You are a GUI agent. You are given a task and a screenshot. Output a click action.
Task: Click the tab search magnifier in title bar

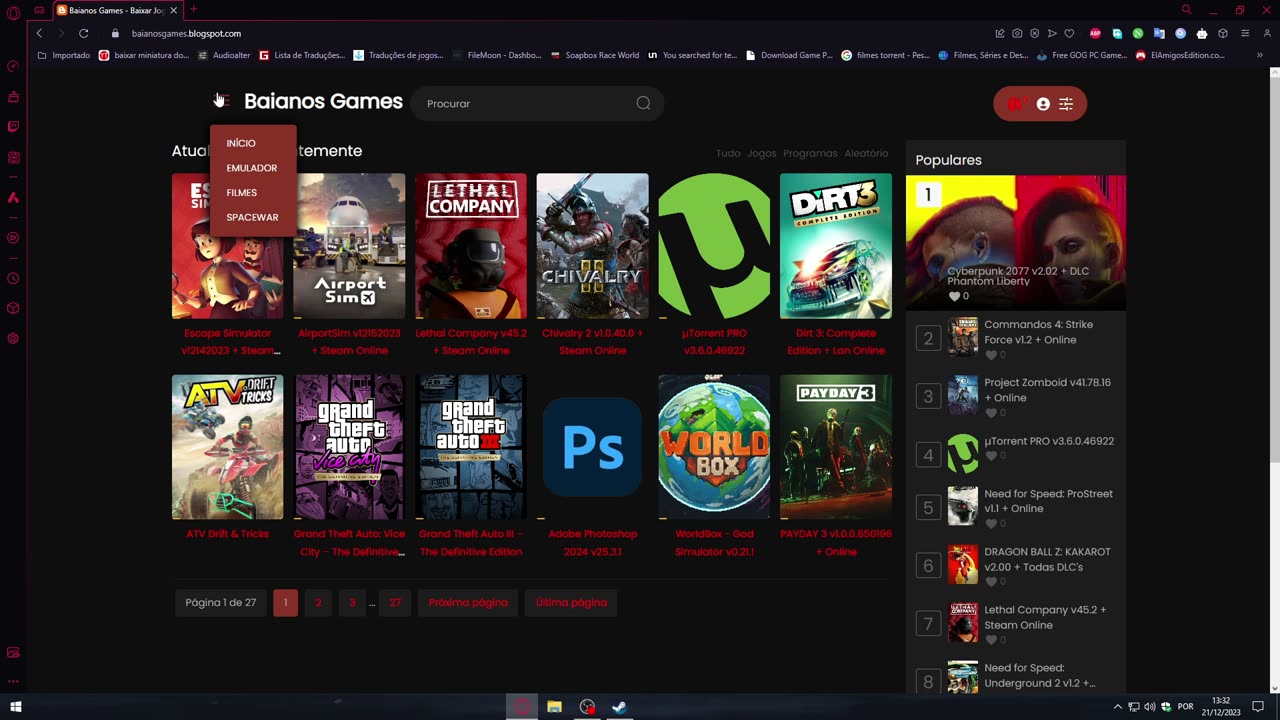tap(1186, 10)
